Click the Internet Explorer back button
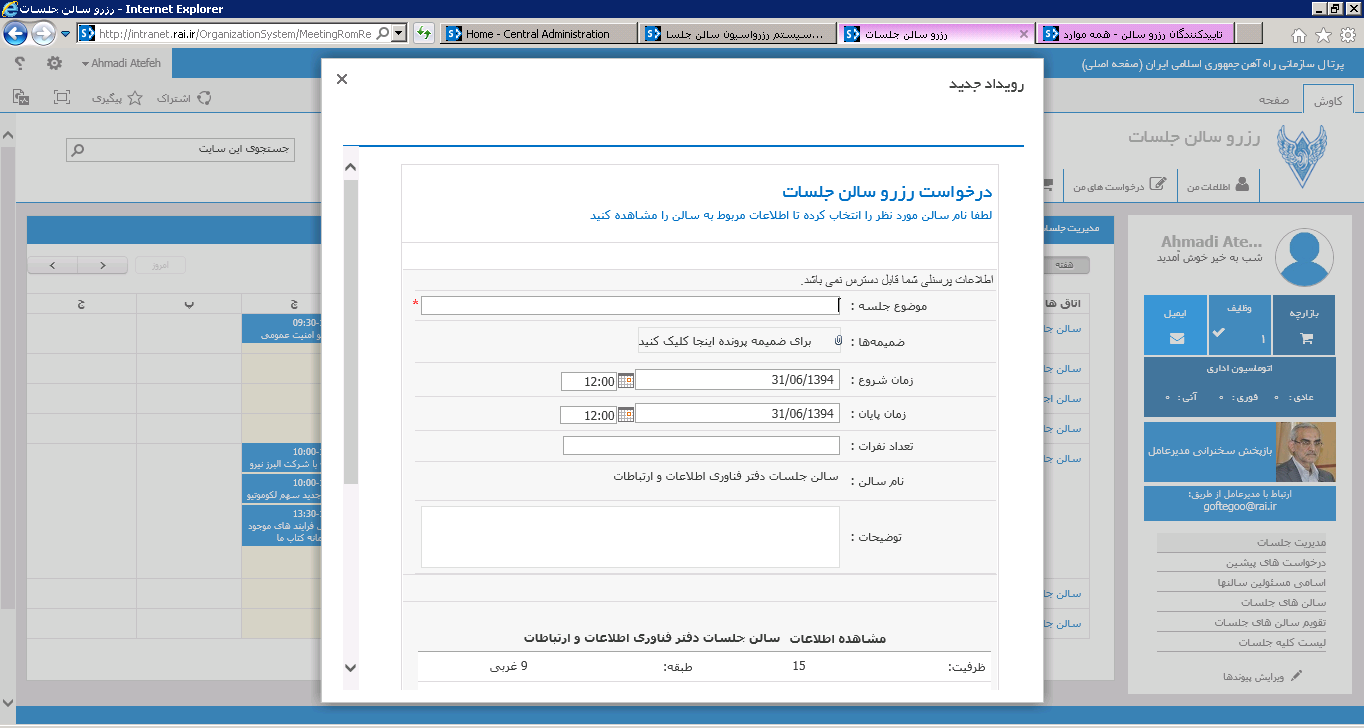1364x728 pixels. (x=16, y=34)
